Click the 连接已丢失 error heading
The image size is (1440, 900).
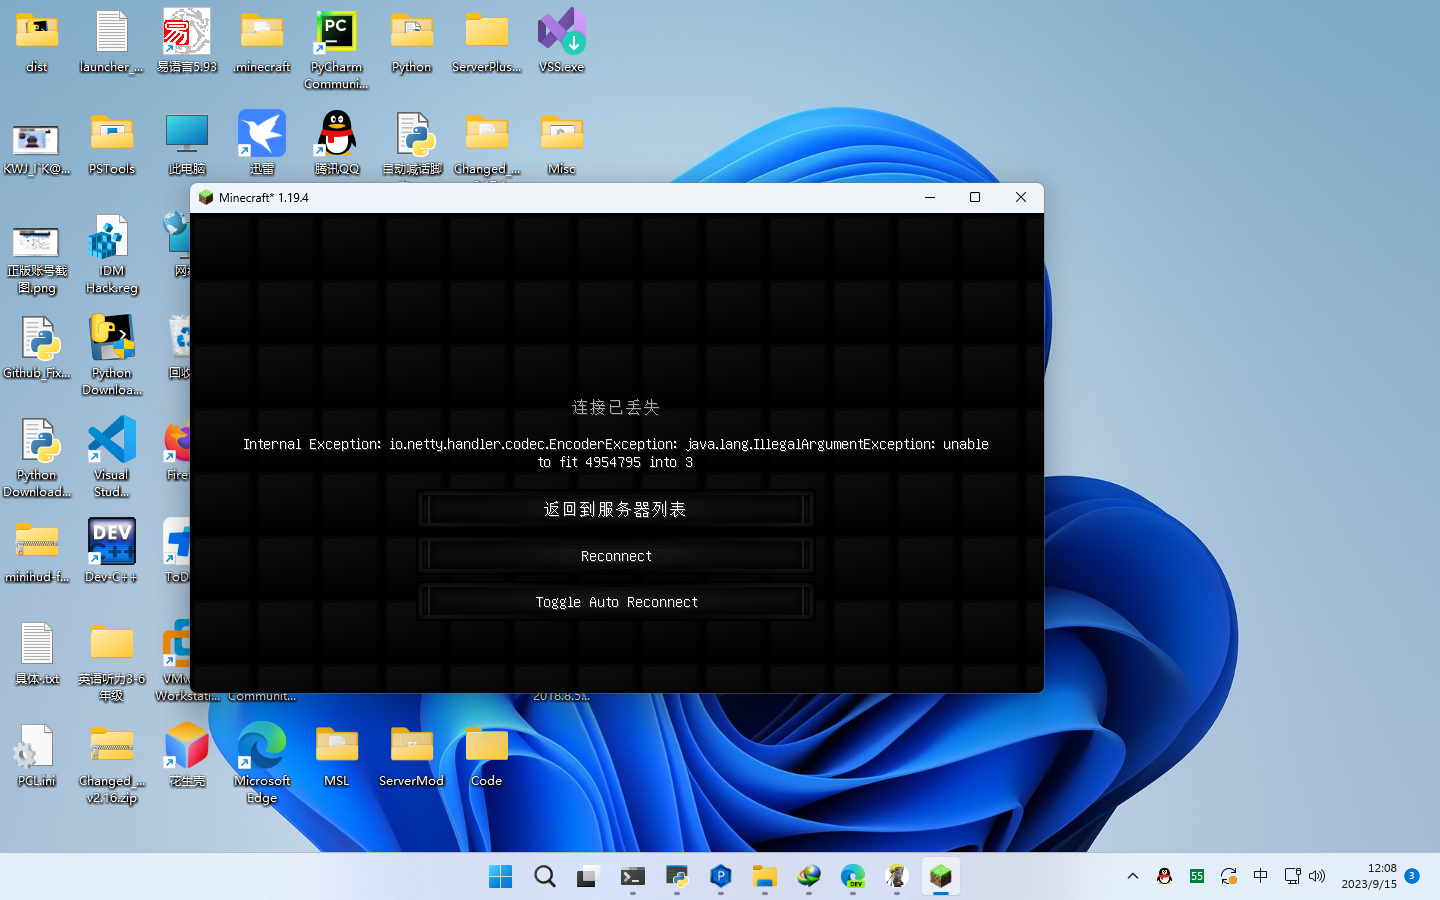click(615, 407)
